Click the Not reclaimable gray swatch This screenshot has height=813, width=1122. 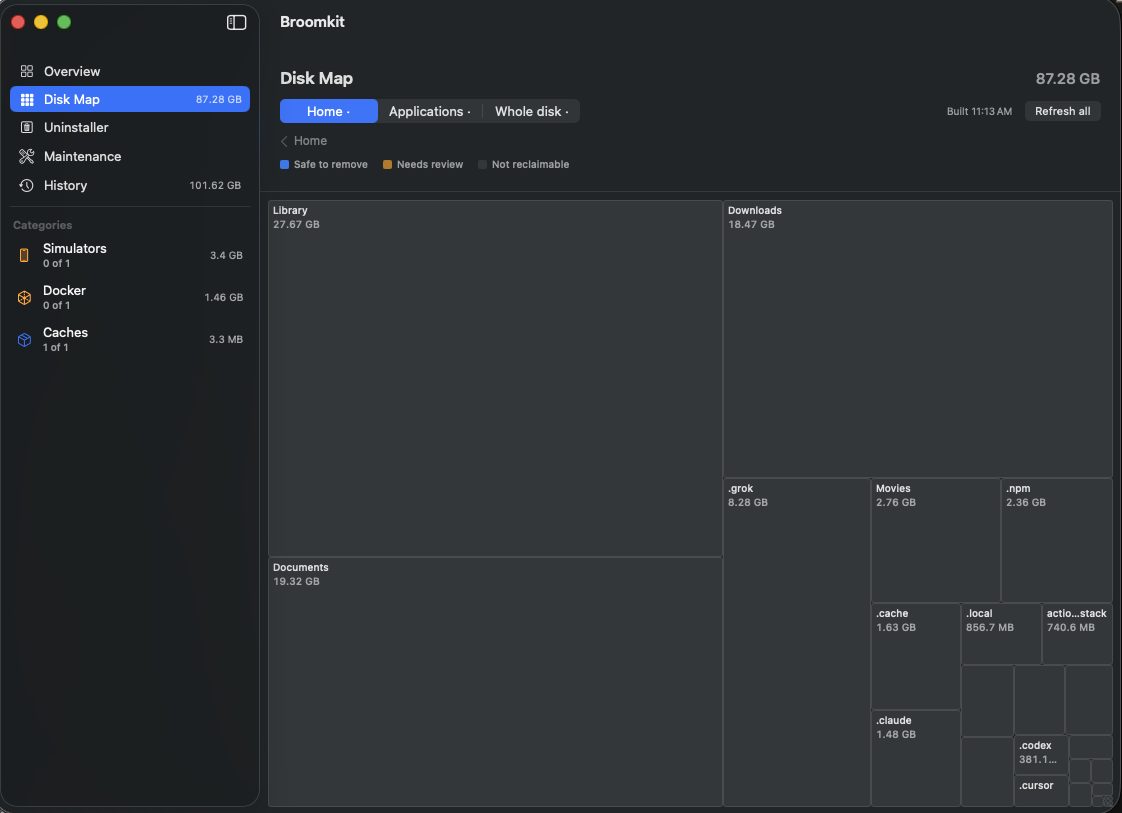(x=482, y=165)
